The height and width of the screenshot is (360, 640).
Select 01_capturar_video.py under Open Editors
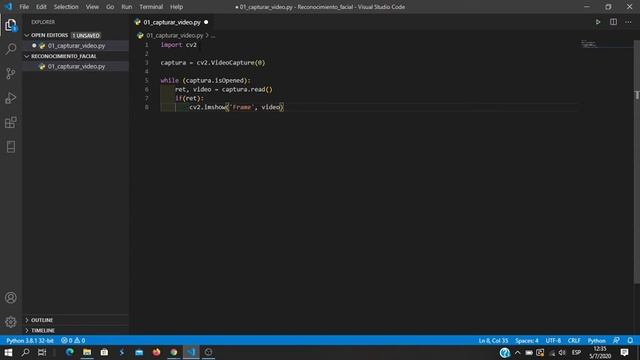(76, 46)
